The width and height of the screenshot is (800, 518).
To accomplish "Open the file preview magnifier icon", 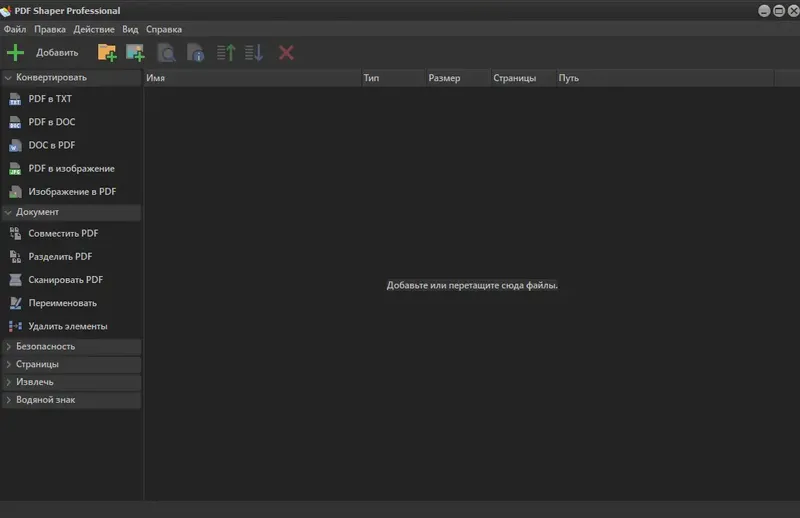I will [166, 53].
